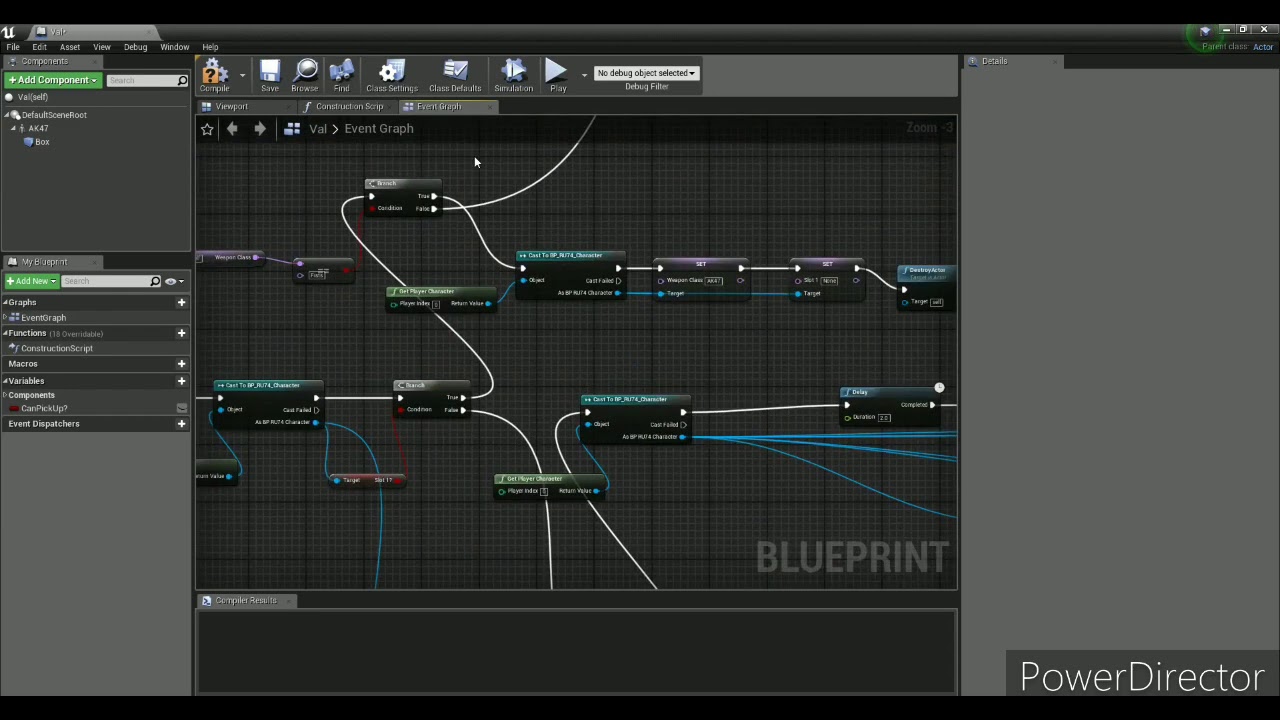
Task: Open the debug object selector dropdown
Action: [x=646, y=73]
